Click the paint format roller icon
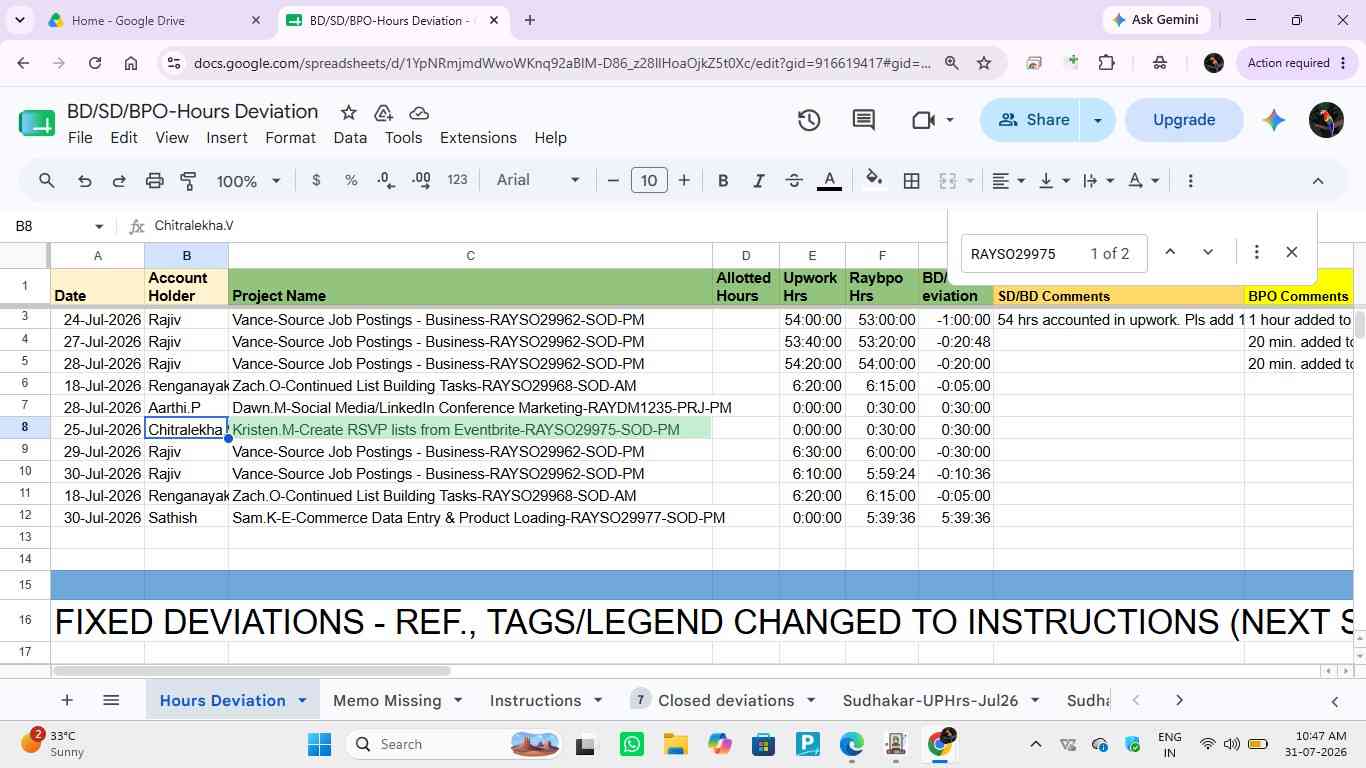The image size is (1366, 768). (188, 181)
